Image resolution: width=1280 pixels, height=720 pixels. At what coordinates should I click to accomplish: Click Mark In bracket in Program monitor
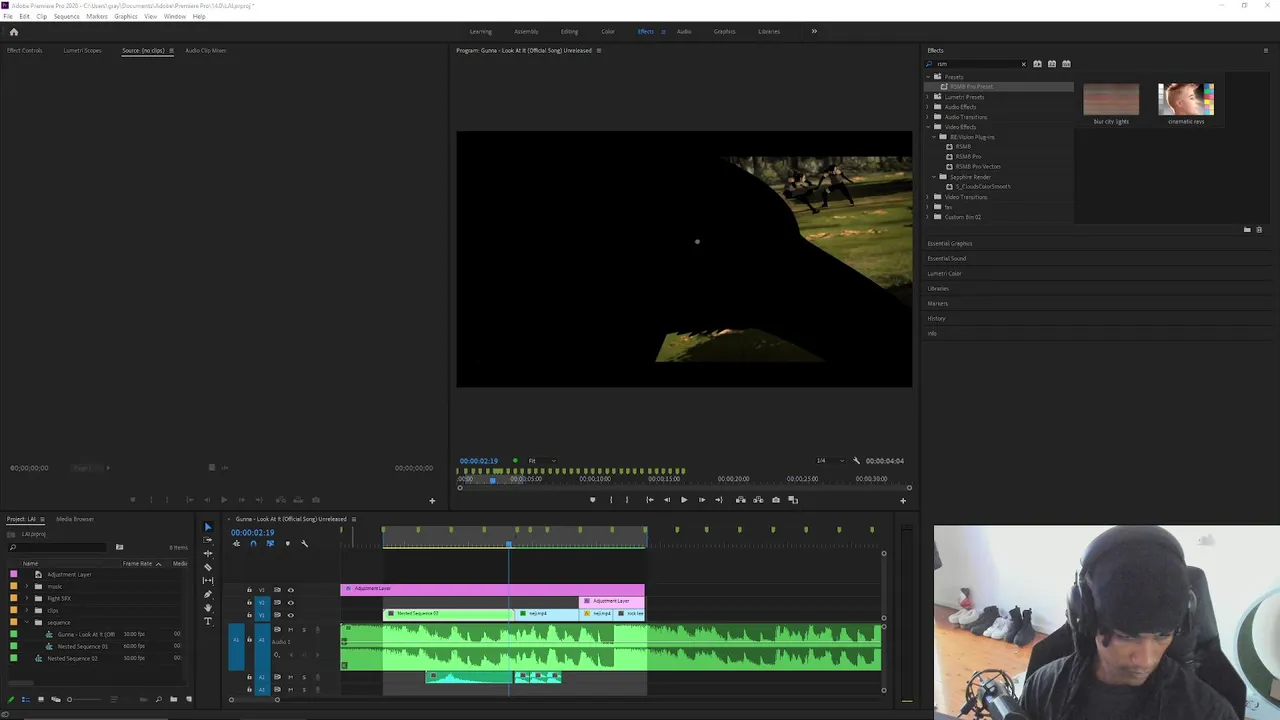(611, 500)
